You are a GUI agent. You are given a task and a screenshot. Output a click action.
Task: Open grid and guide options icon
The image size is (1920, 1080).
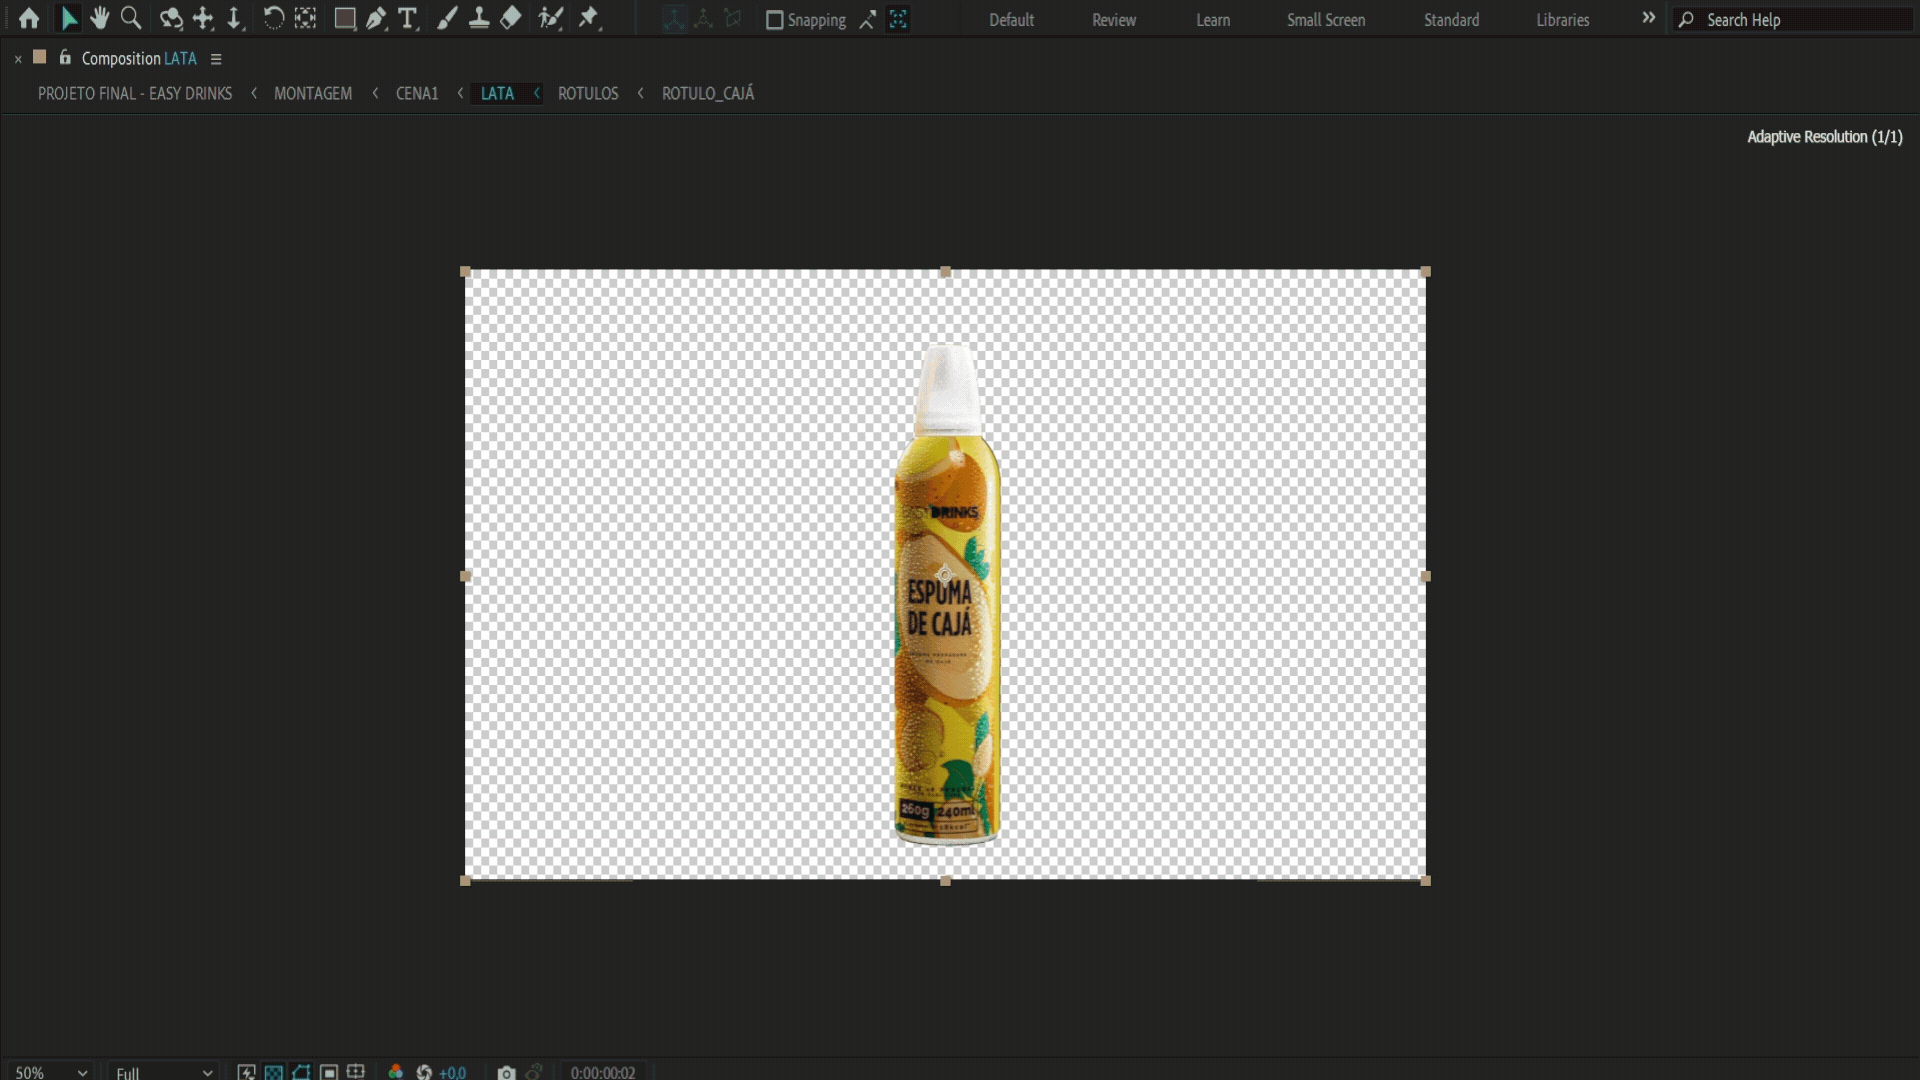(356, 1072)
